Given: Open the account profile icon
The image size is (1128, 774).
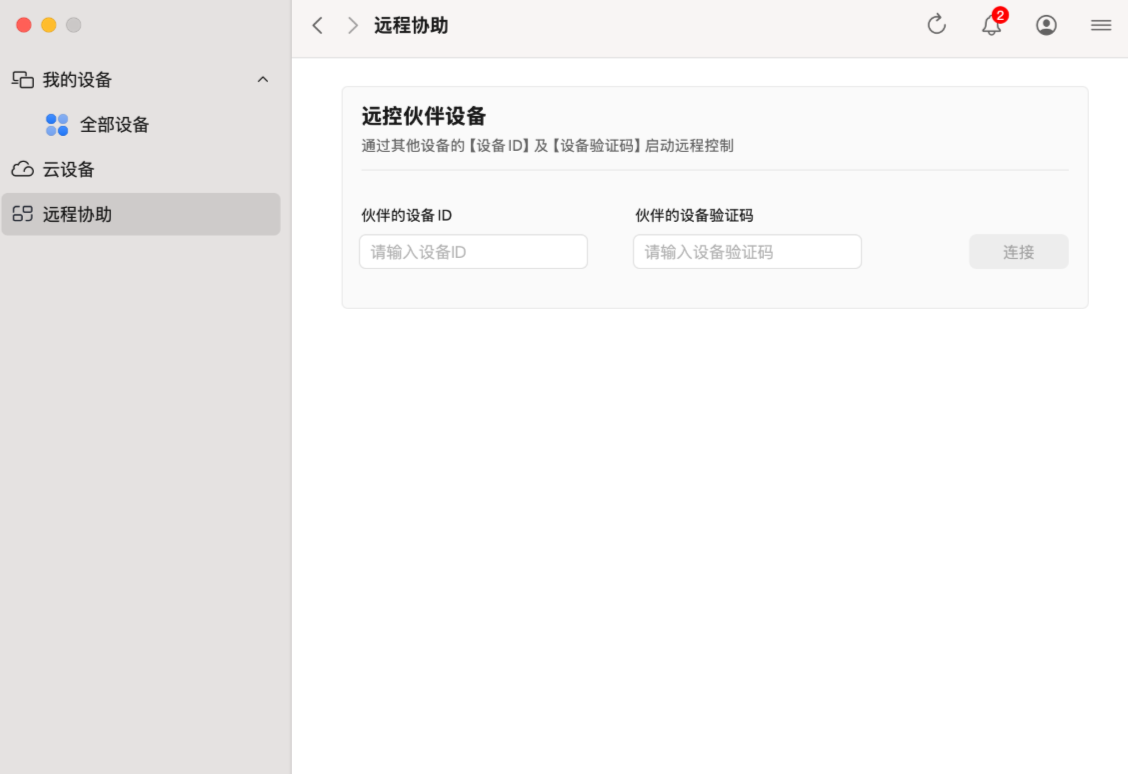Looking at the screenshot, I should point(1046,24).
